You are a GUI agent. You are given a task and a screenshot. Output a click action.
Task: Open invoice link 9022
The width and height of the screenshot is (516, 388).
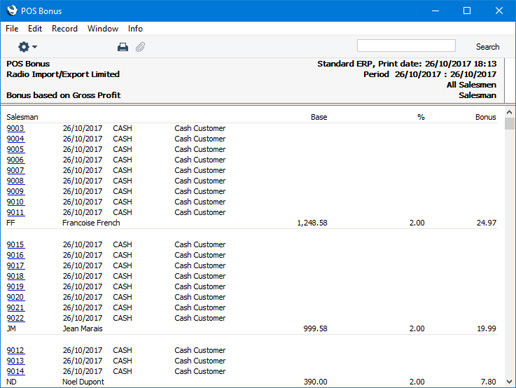(x=15, y=318)
